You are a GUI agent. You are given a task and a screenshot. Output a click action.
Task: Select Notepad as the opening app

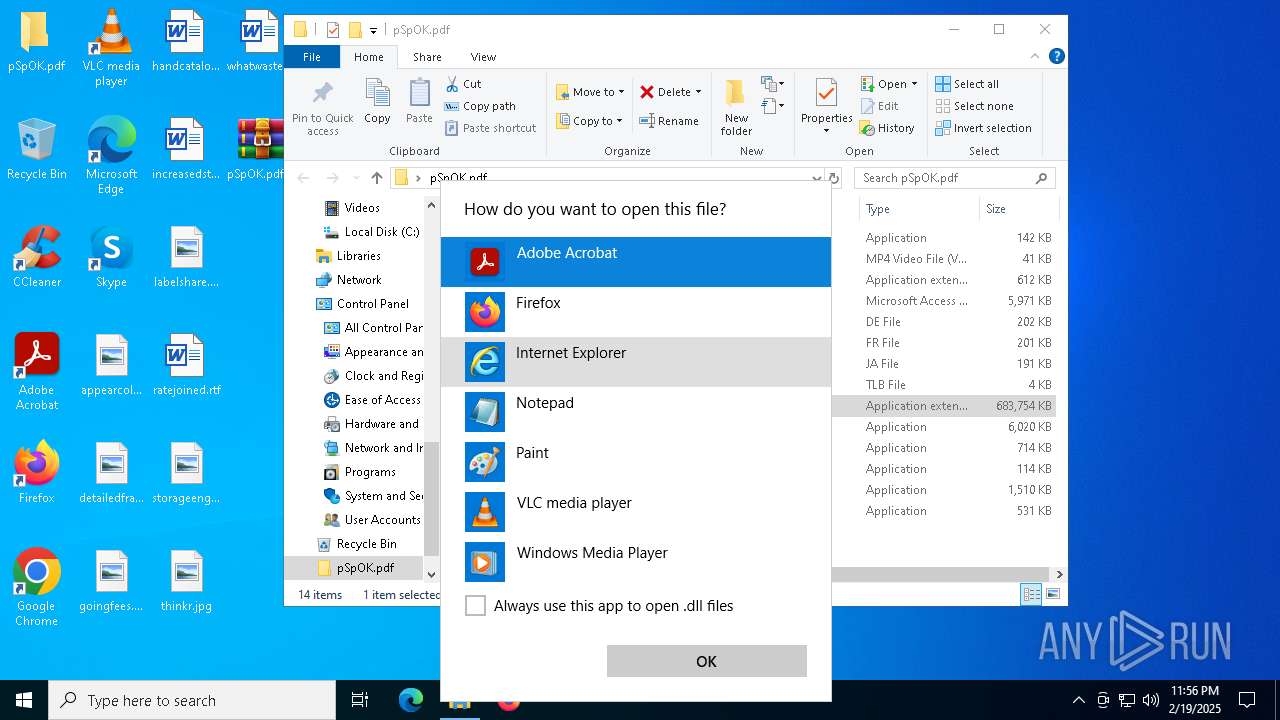[635, 412]
